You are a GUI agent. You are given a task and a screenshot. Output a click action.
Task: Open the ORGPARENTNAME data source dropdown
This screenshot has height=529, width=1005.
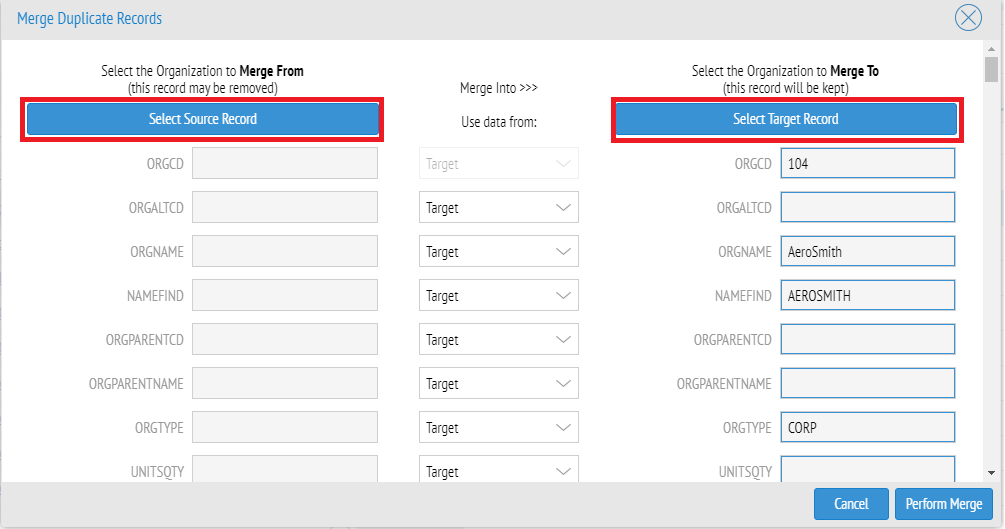(499, 383)
